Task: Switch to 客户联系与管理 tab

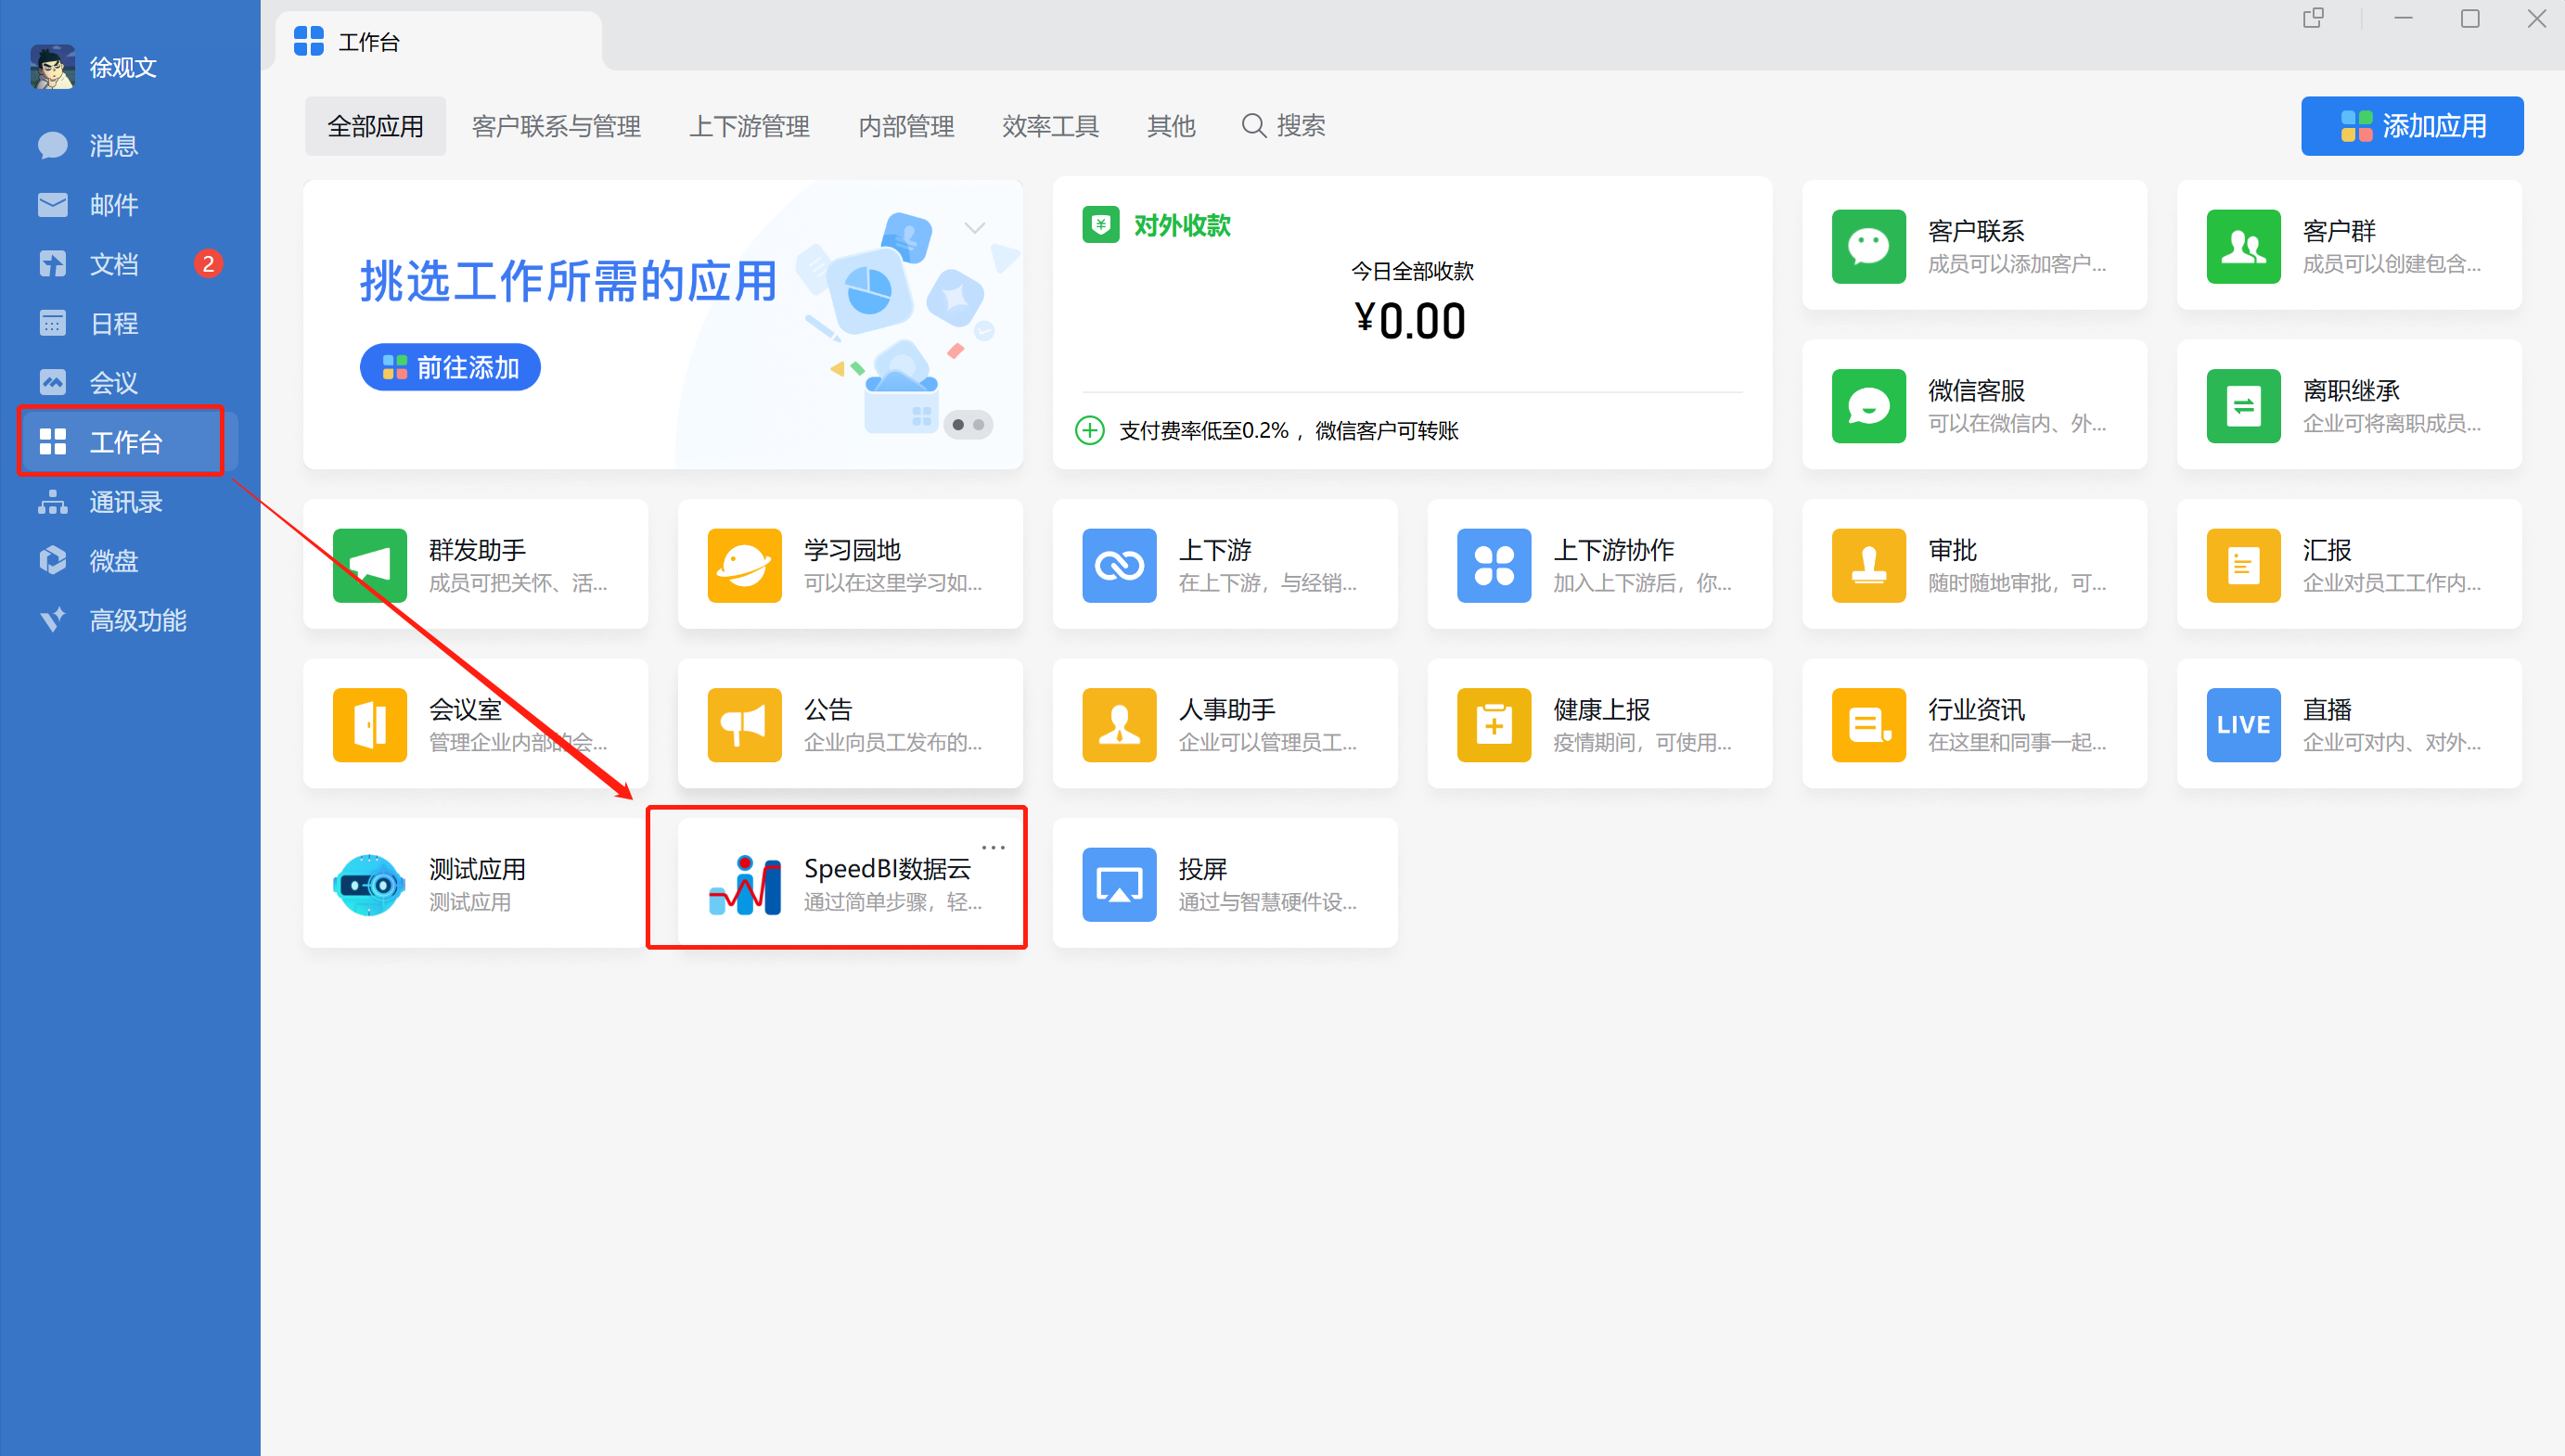Action: coord(556,126)
